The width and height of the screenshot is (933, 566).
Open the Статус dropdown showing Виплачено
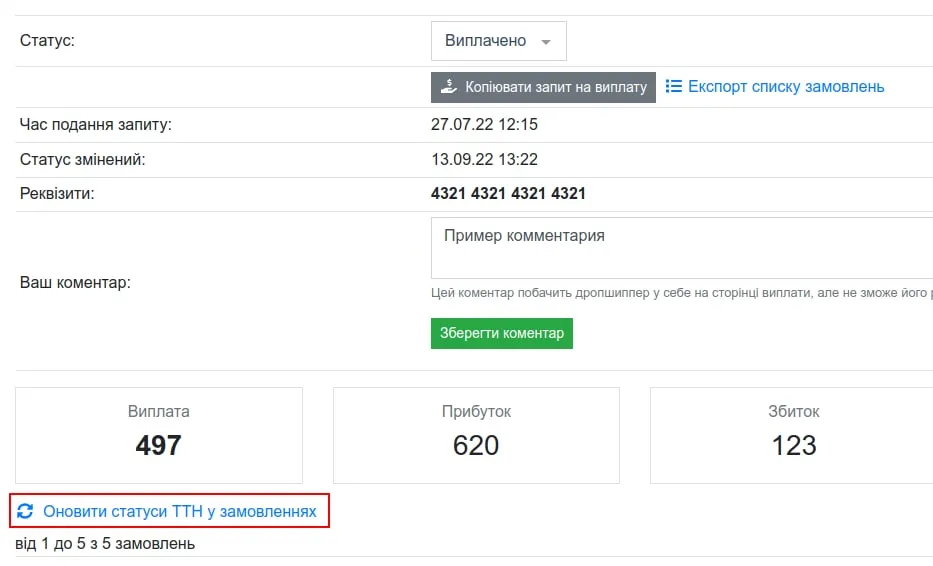point(499,41)
